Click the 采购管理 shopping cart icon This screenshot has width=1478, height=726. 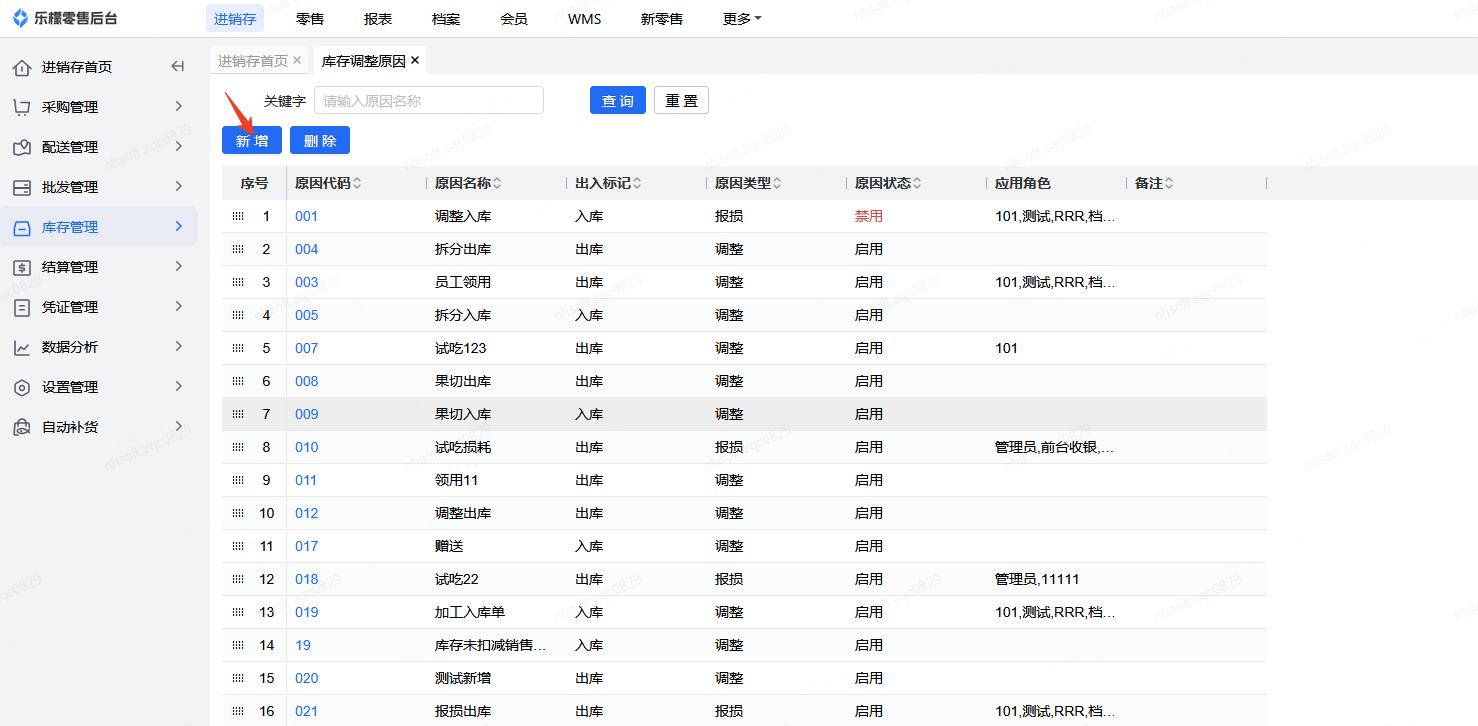(x=22, y=107)
